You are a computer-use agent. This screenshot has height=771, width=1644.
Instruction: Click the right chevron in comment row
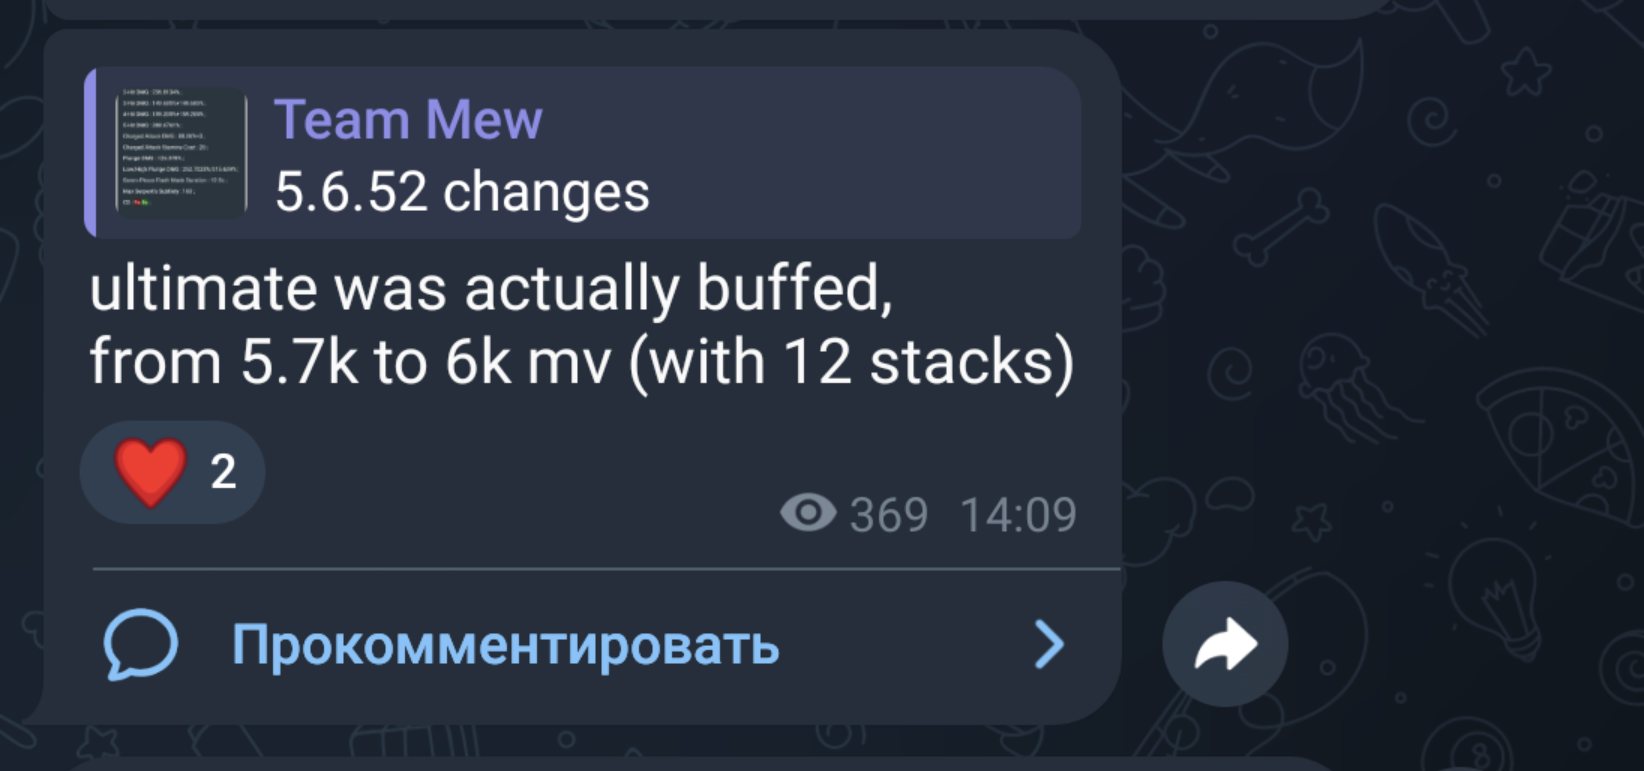click(x=1049, y=644)
